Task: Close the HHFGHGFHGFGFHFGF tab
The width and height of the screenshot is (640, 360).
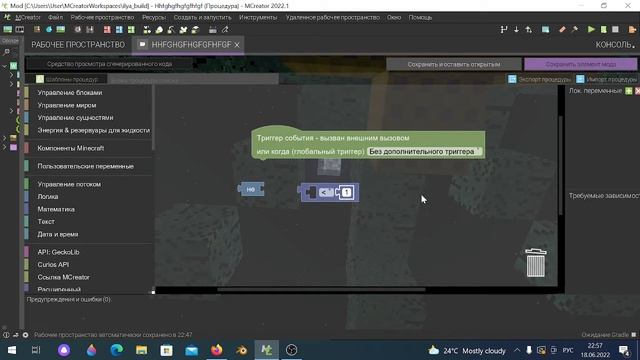Action: click(x=237, y=45)
